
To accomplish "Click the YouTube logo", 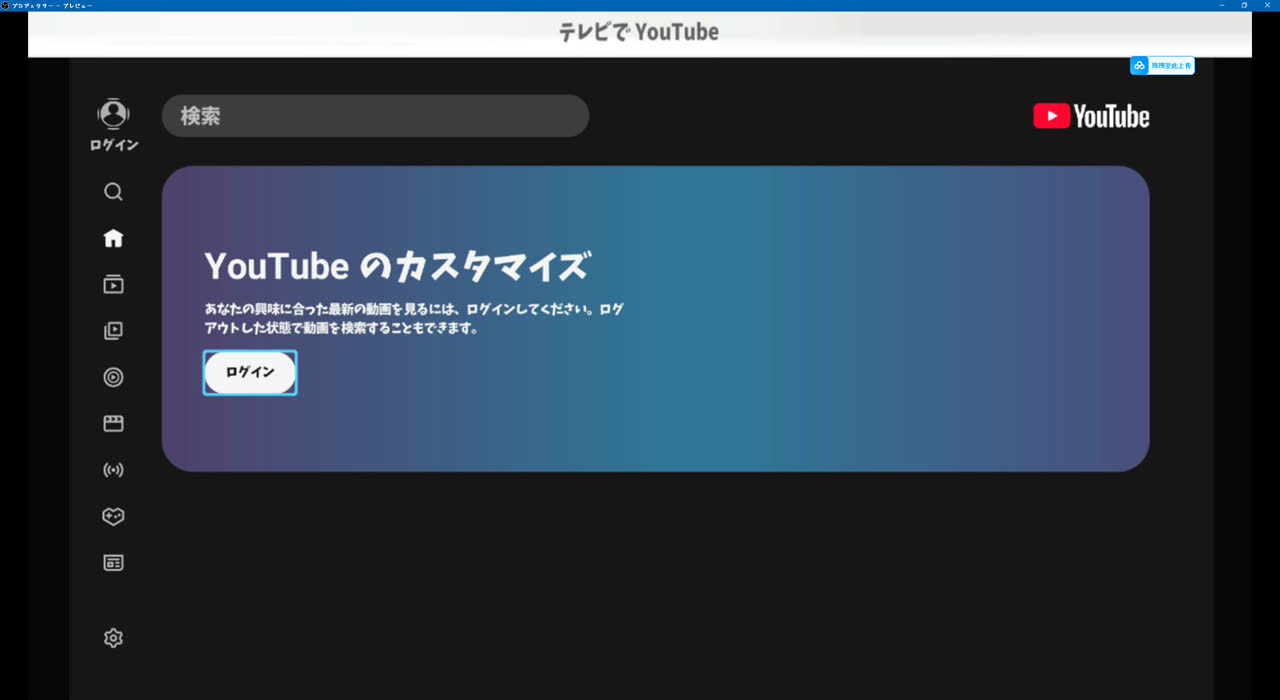I will pyautogui.click(x=1091, y=117).
